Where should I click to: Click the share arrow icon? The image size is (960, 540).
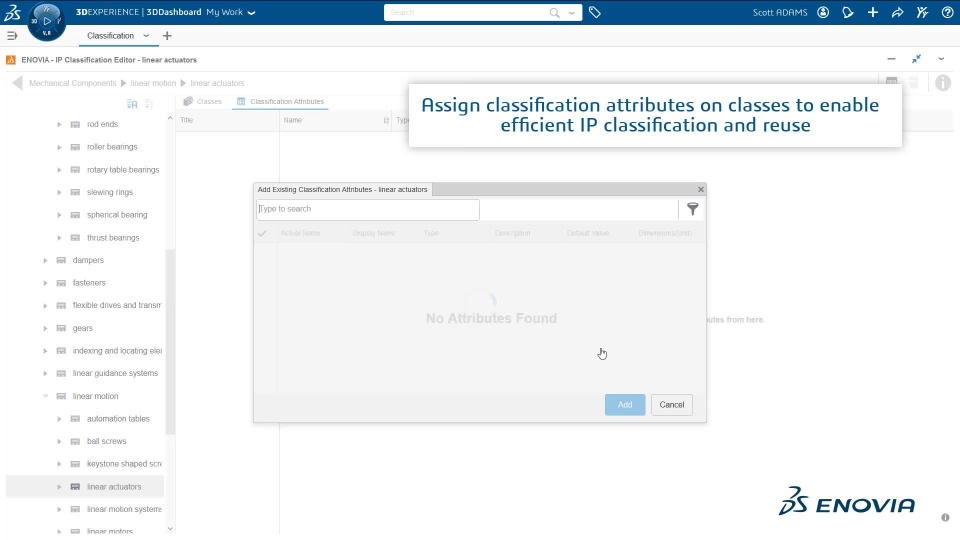(898, 12)
